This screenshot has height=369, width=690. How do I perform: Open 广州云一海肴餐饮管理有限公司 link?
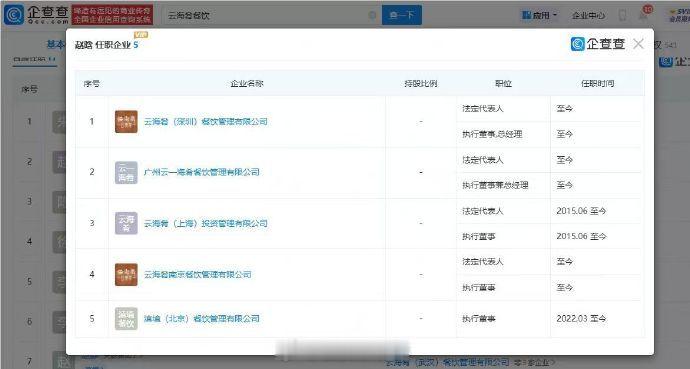(x=202, y=172)
